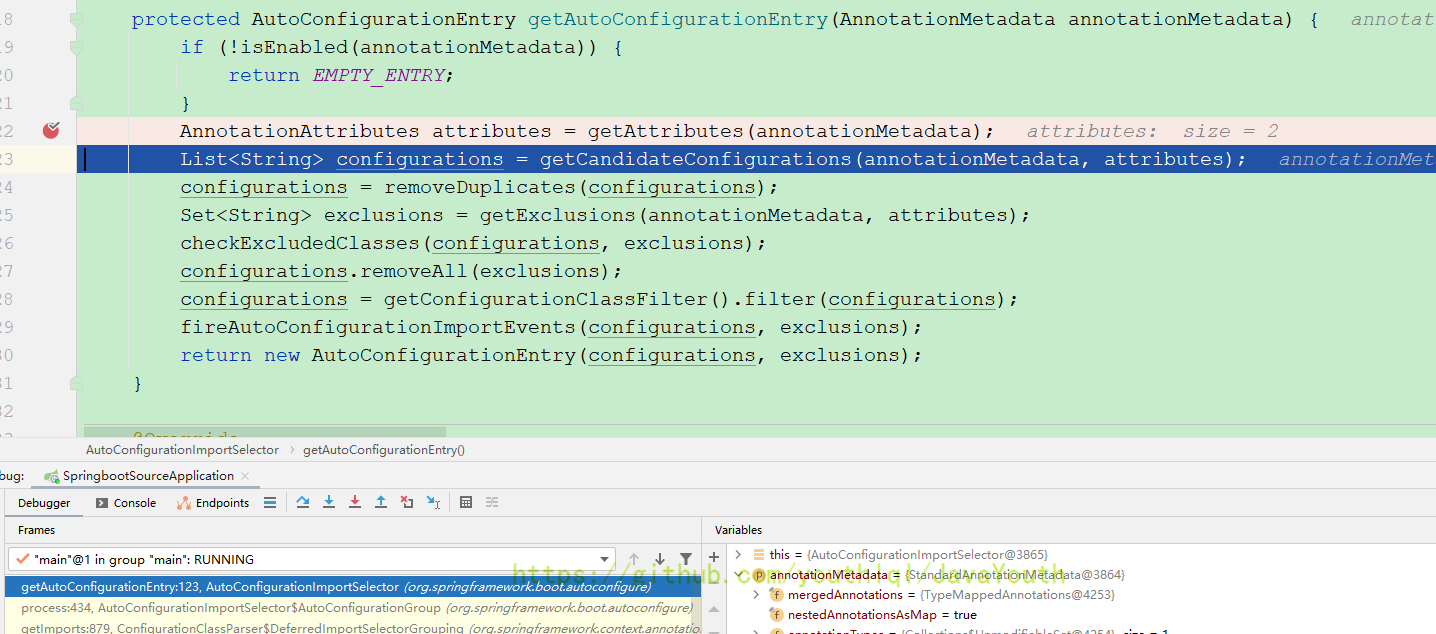
Task: Click the red Force Step Into icon
Action: 355,502
